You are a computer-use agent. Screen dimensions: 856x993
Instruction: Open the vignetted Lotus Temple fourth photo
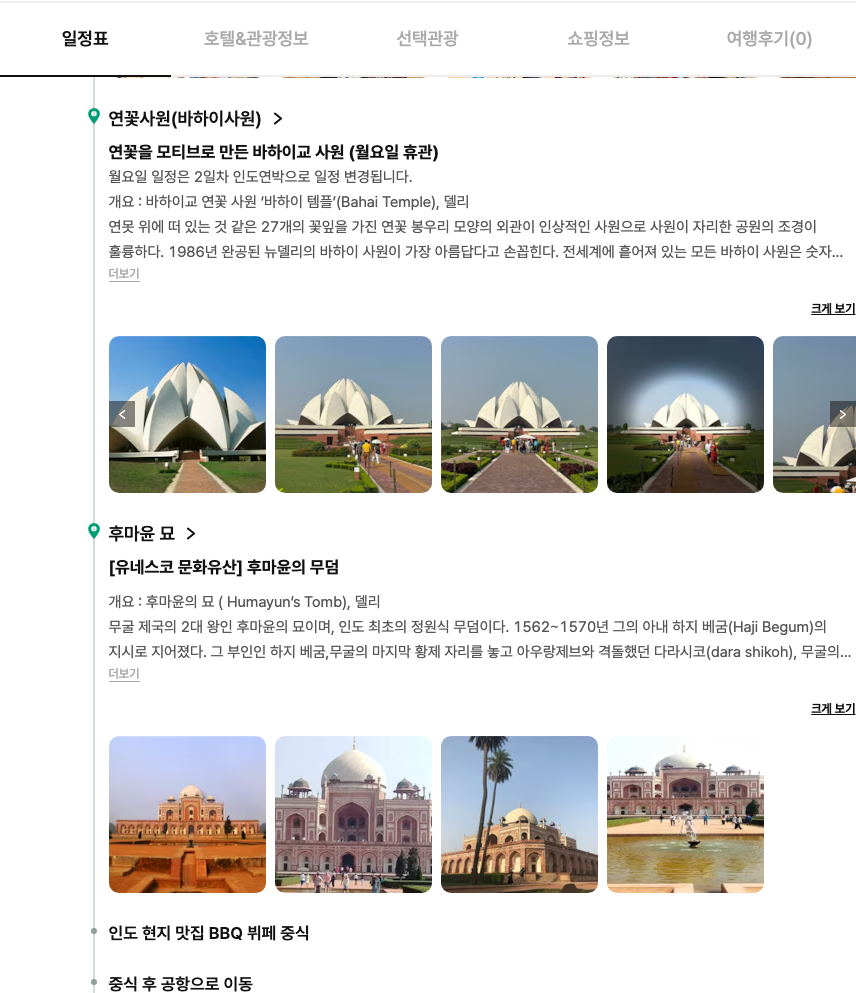tap(685, 414)
